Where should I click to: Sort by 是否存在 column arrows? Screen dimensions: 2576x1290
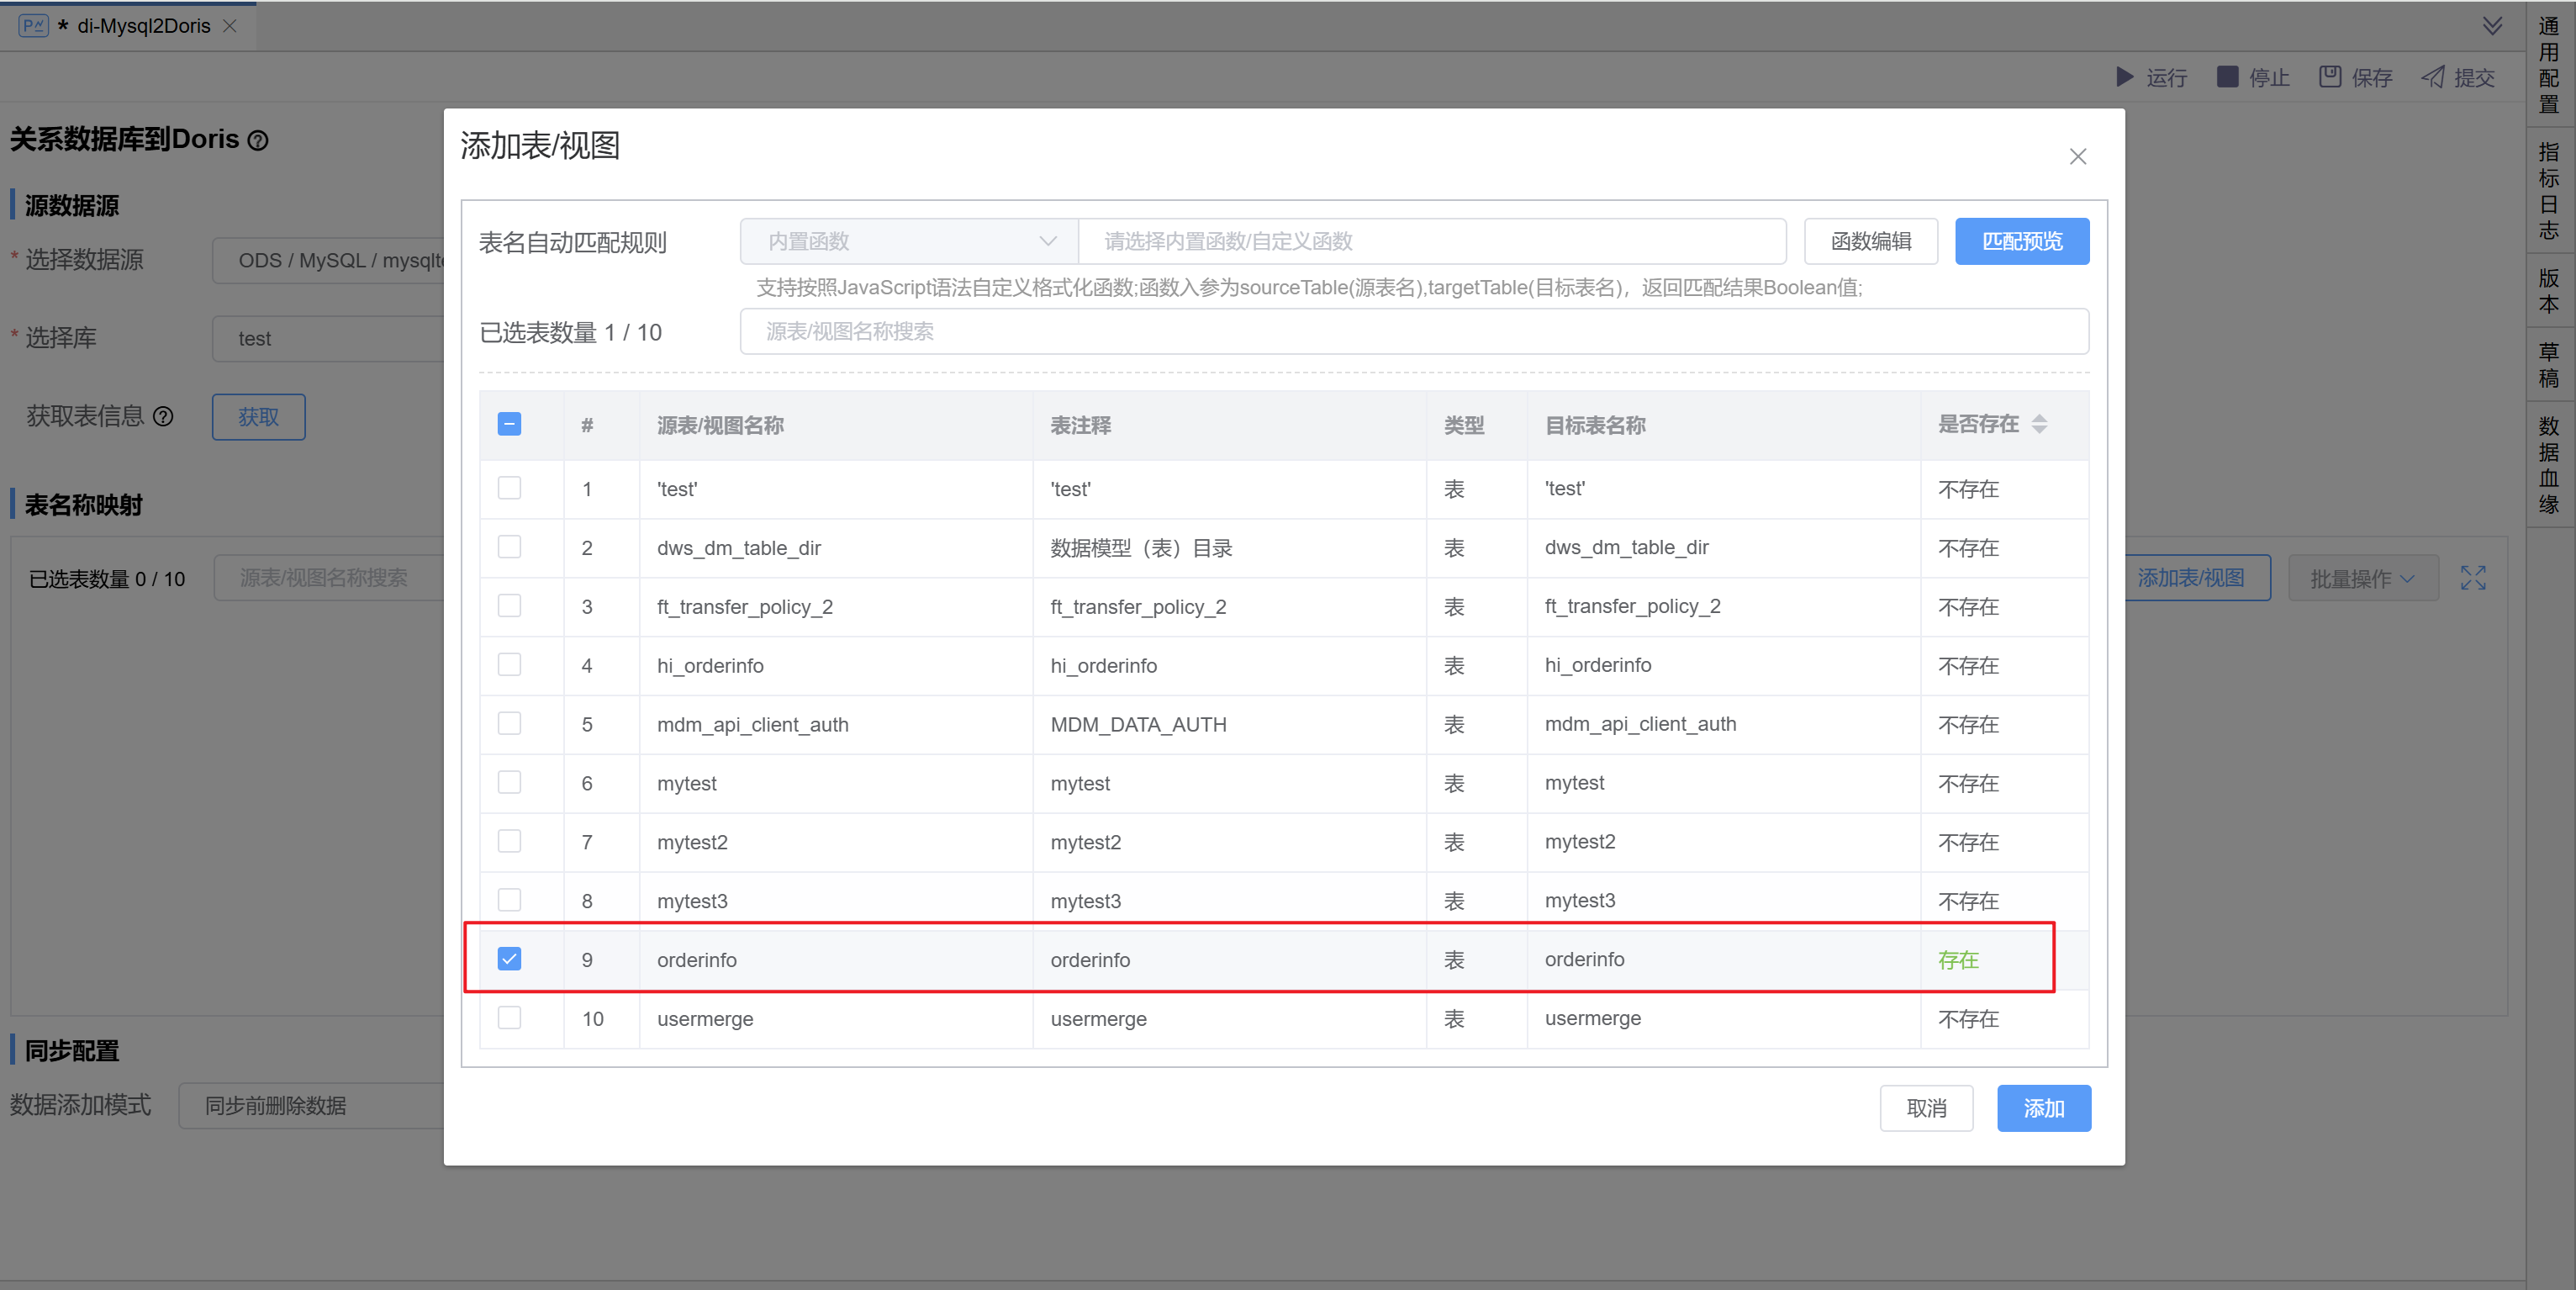click(x=2039, y=424)
